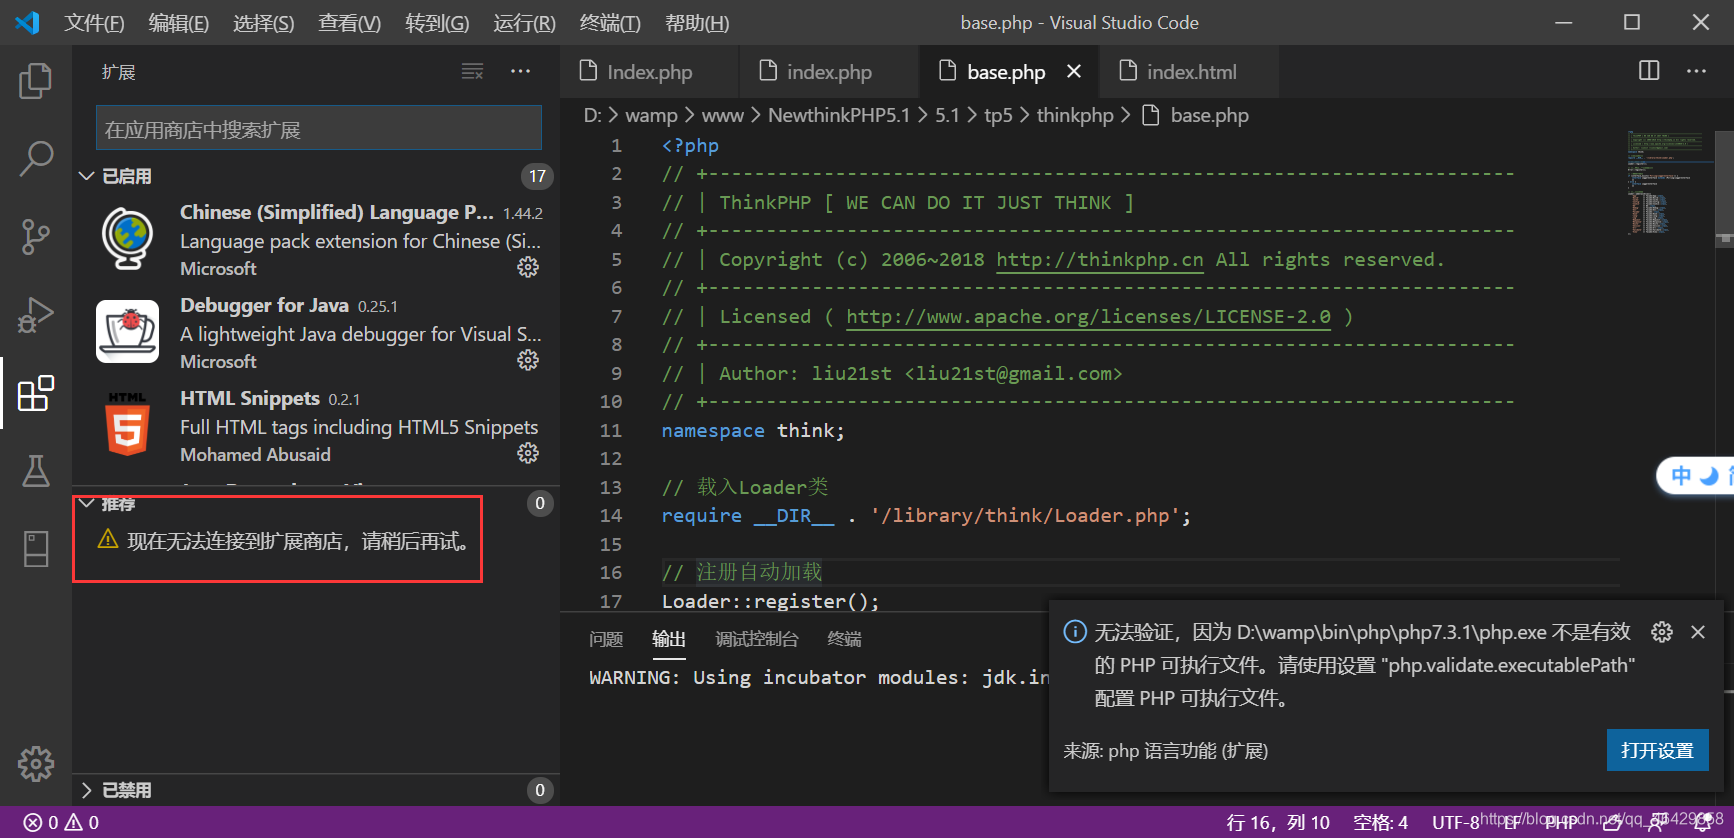Dismiss the PHP validation notification
Viewport: 1734px width, 838px height.
click(1698, 632)
